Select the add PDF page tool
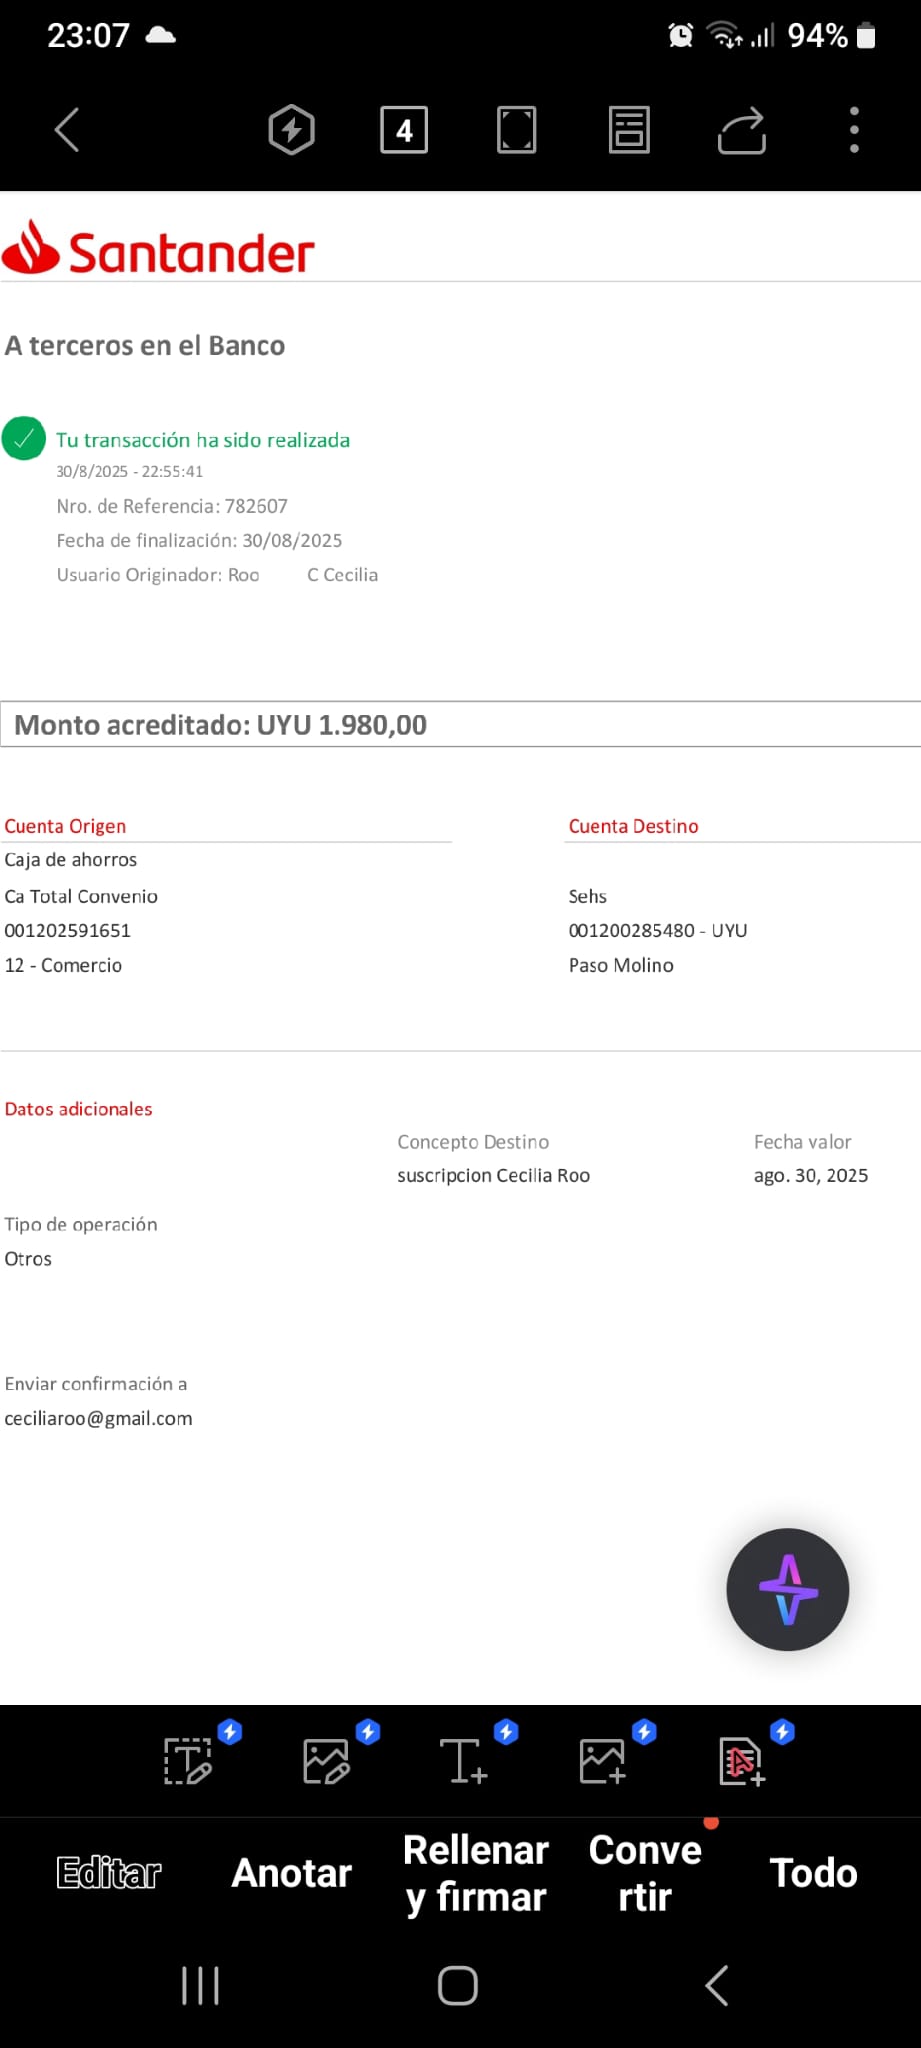The height and width of the screenshot is (2048, 921). (741, 1761)
